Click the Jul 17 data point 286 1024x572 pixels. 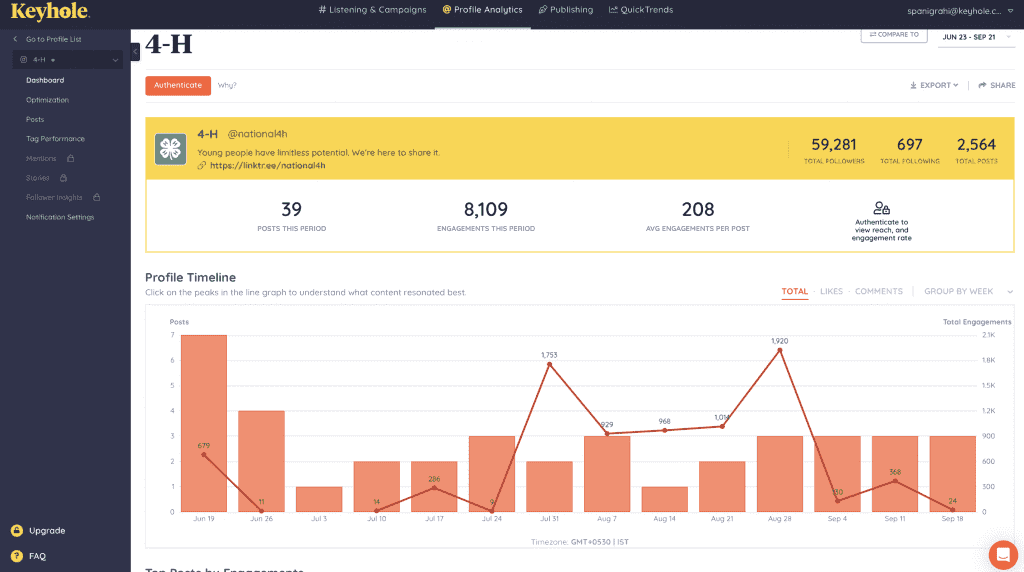click(x=434, y=488)
